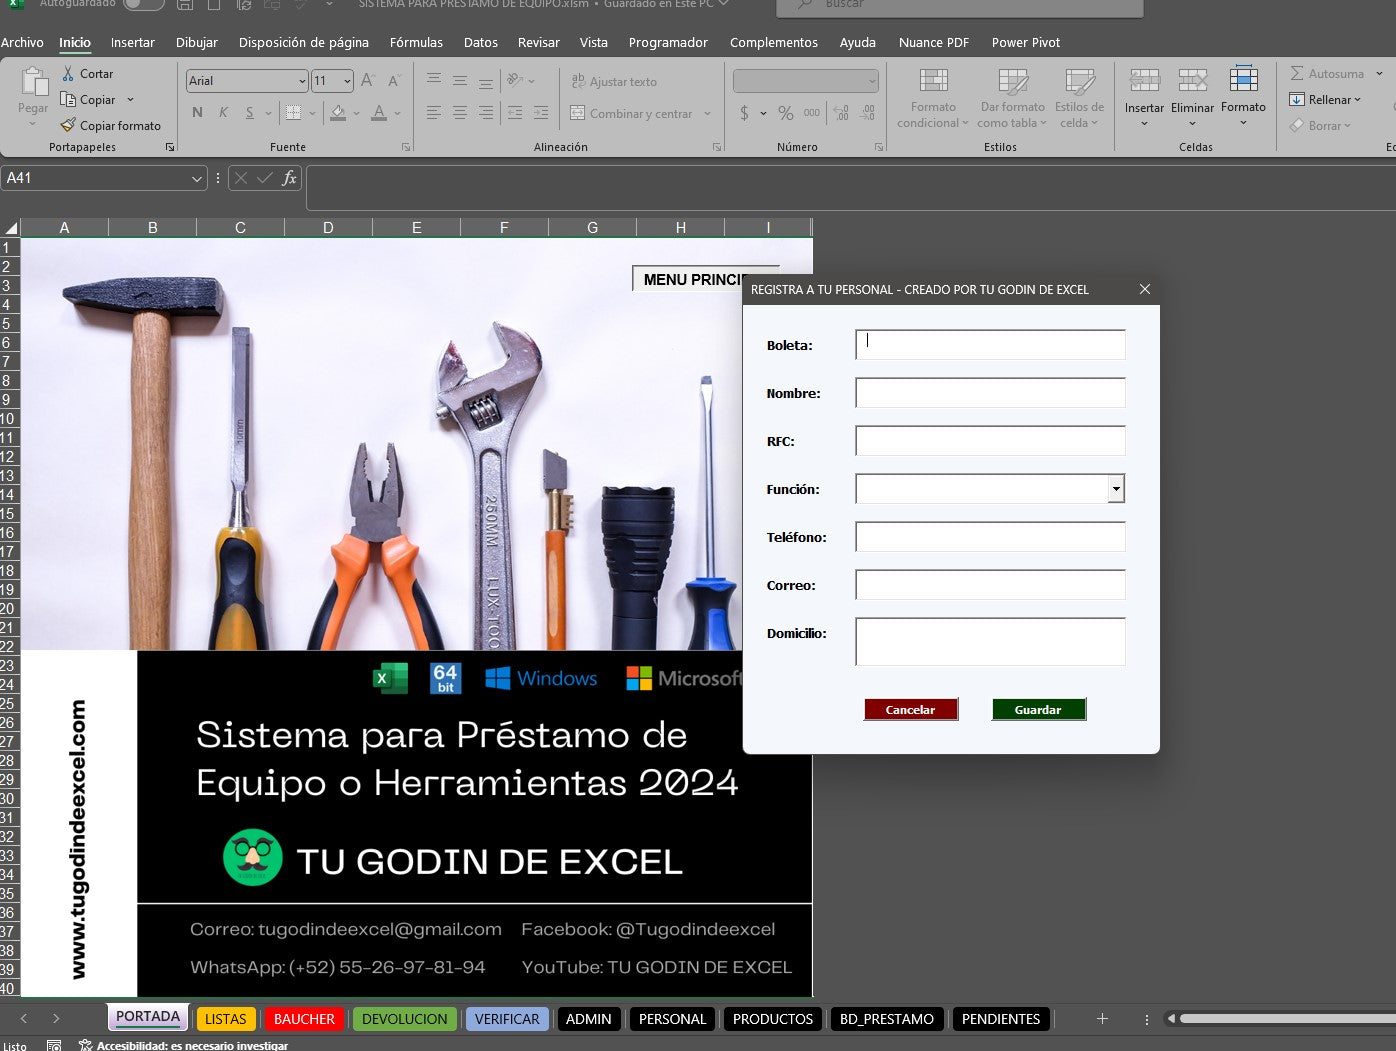This screenshot has width=1396, height=1051.
Task: Decrease font size button
Action: tap(394, 81)
